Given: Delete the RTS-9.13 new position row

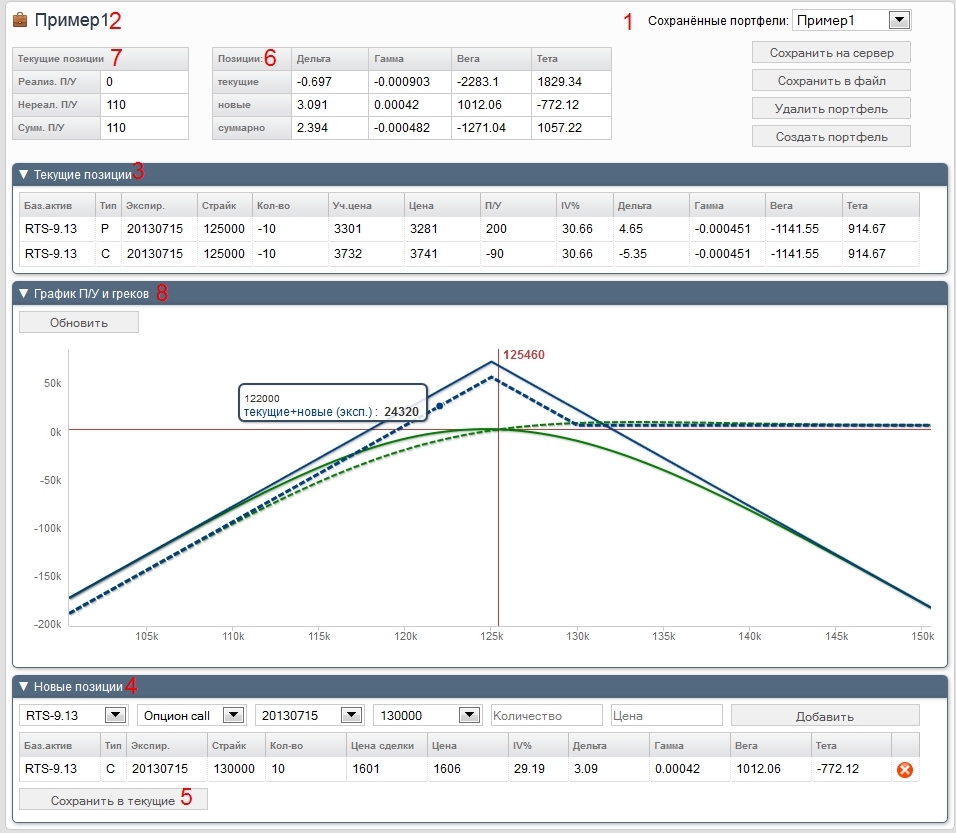Looking at the screenshot, I should tap(905, 769).
